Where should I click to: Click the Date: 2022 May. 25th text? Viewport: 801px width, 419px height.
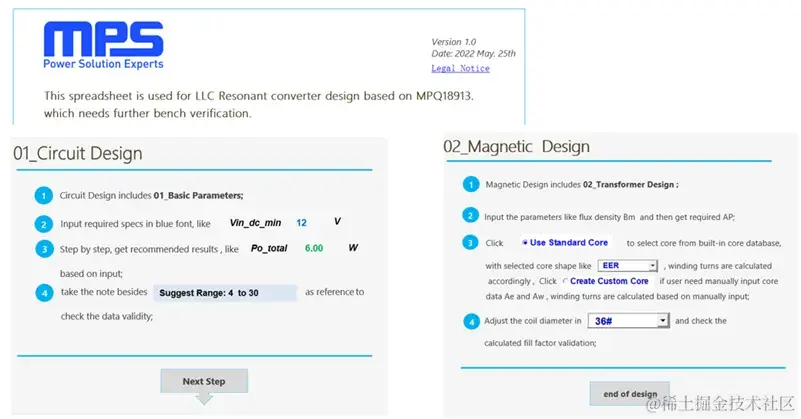[x=474, y=54]
